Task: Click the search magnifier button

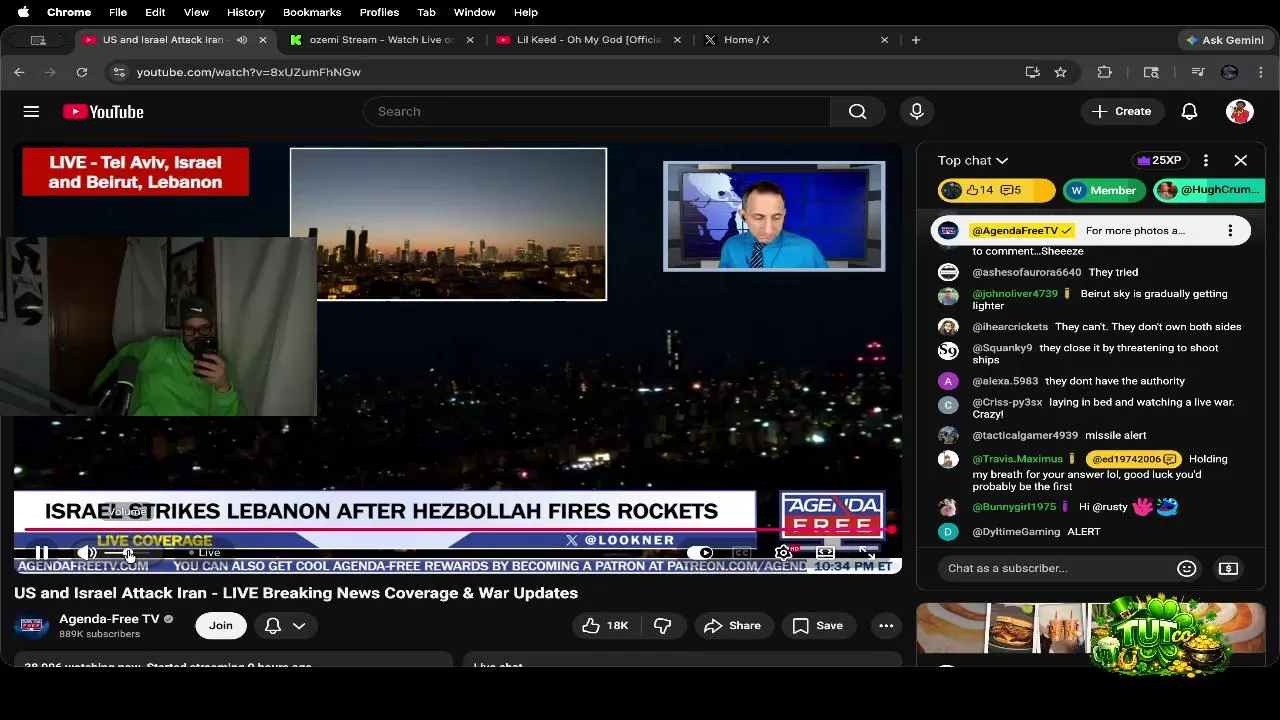Action: pyautogui.click(x=857, y=111)
